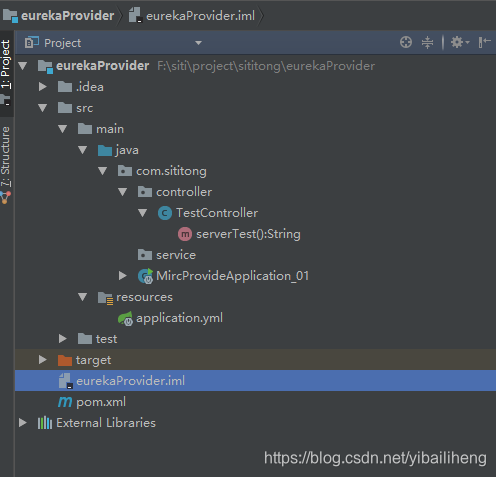
Task: Select External Libraries label
Action: [x=106, y=423]
